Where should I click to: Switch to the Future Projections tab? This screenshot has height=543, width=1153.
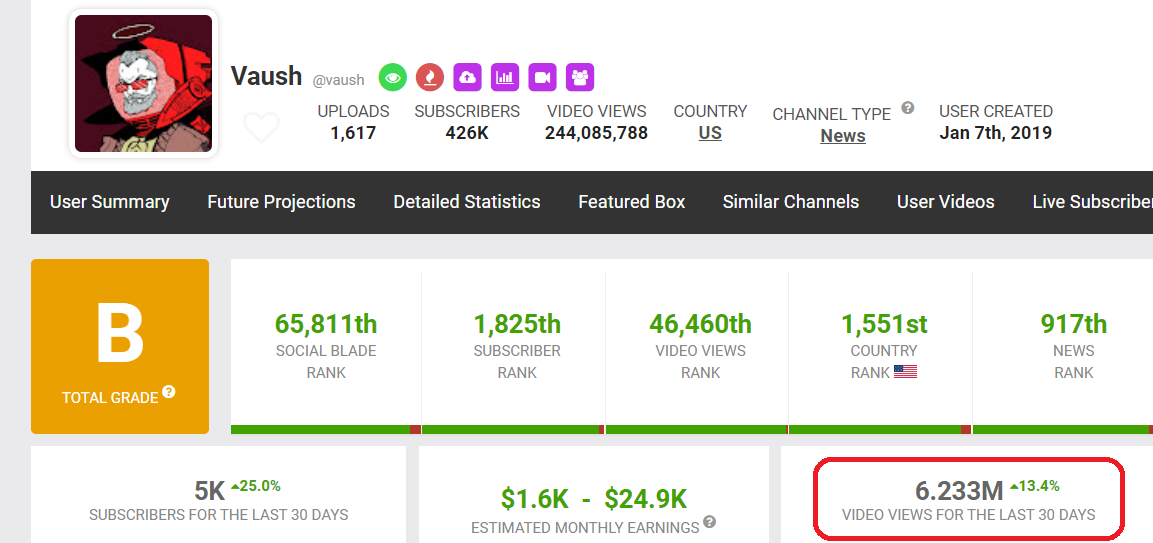coord(281,202)
